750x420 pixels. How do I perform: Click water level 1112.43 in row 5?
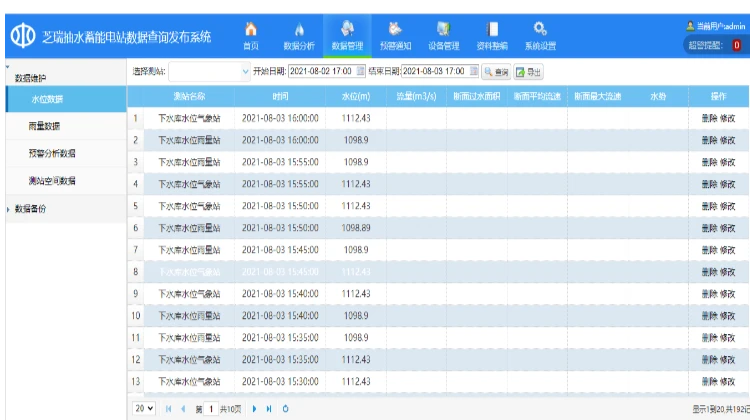tap(356, 206)
